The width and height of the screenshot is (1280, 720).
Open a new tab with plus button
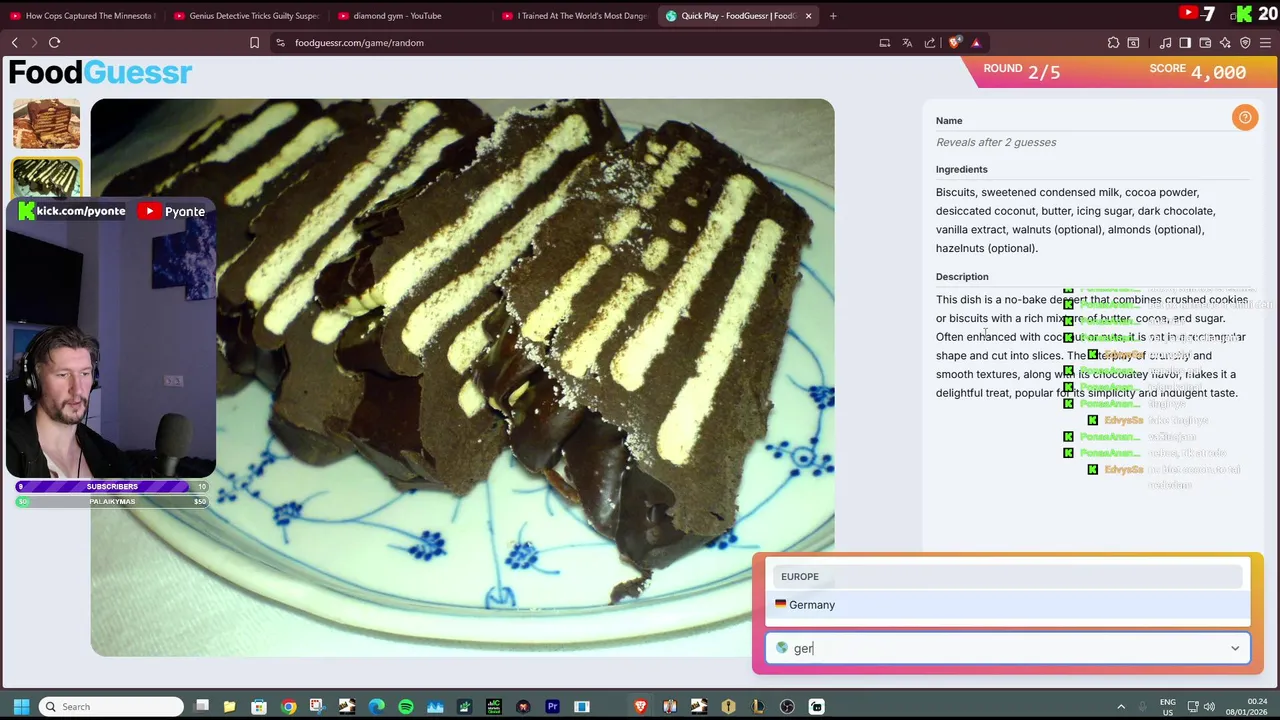pyautogui.click(x=834, y=16)
